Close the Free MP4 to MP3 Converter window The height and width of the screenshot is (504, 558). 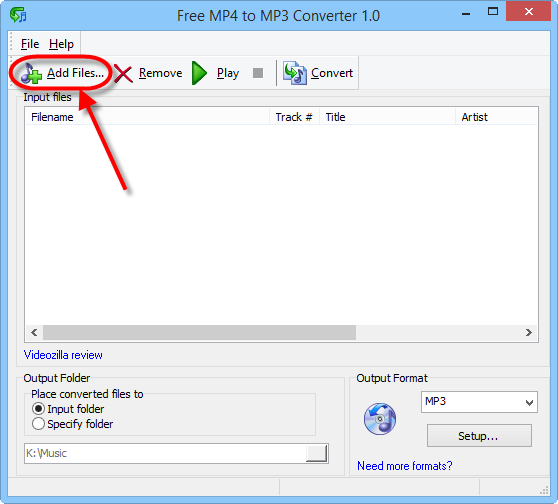point(529,12)
